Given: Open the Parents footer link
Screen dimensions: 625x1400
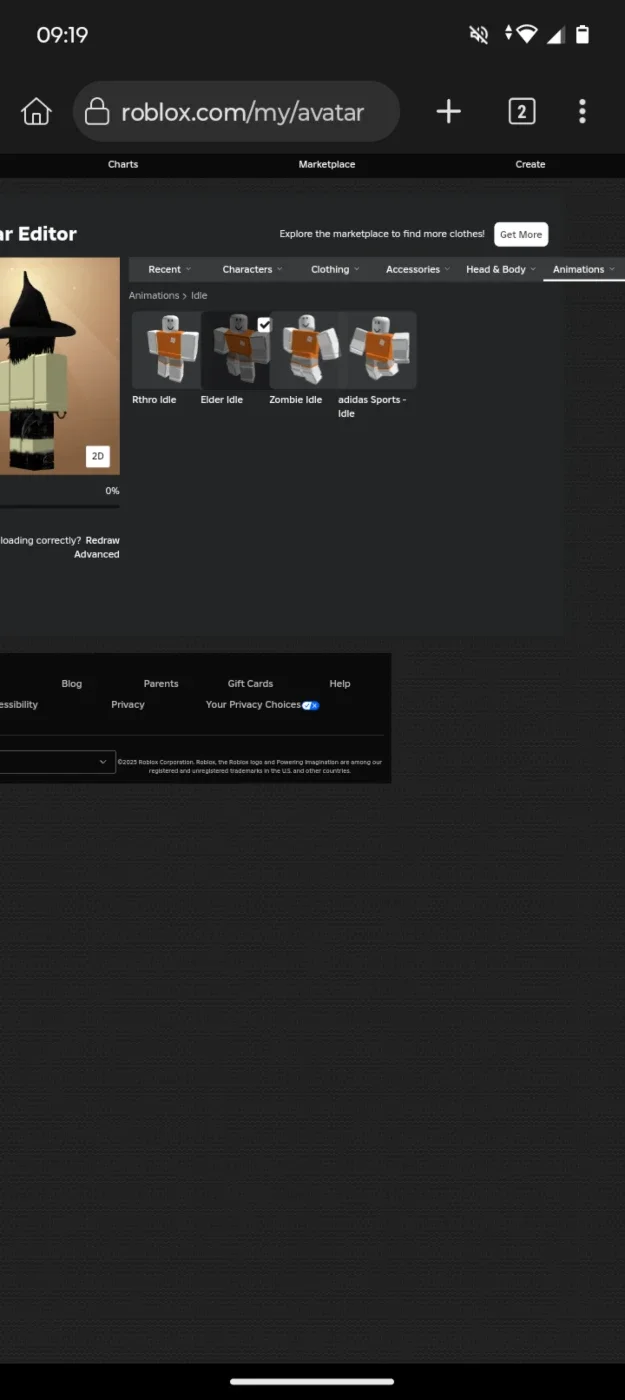Looking at the screenshot, I should coord(161,684).
